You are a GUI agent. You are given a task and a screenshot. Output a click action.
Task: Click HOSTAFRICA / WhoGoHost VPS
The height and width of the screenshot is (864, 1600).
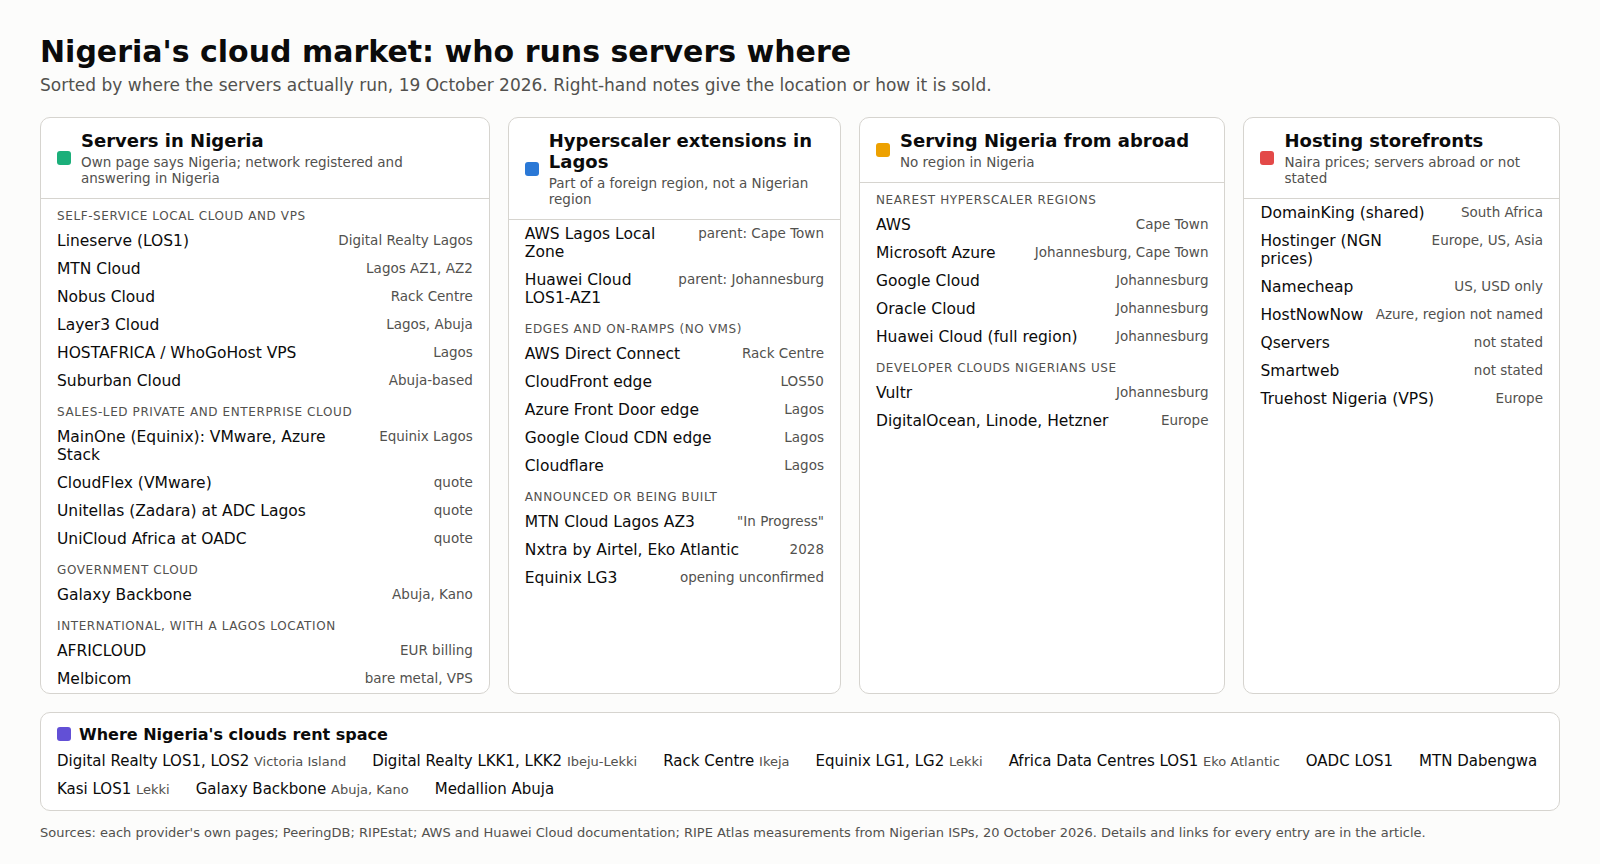[265, 352]
